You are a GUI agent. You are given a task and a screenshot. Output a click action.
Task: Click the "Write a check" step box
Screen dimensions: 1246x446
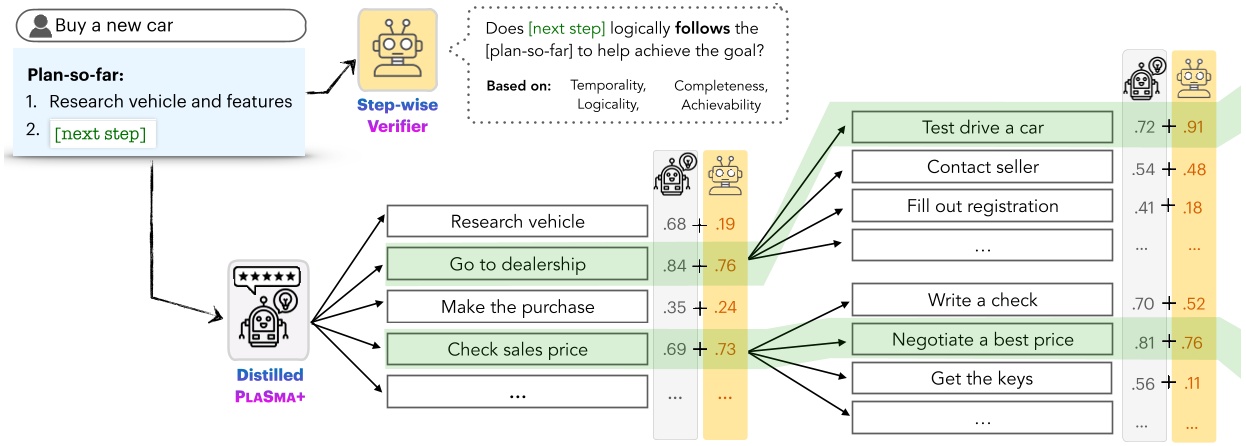[982, 299]
